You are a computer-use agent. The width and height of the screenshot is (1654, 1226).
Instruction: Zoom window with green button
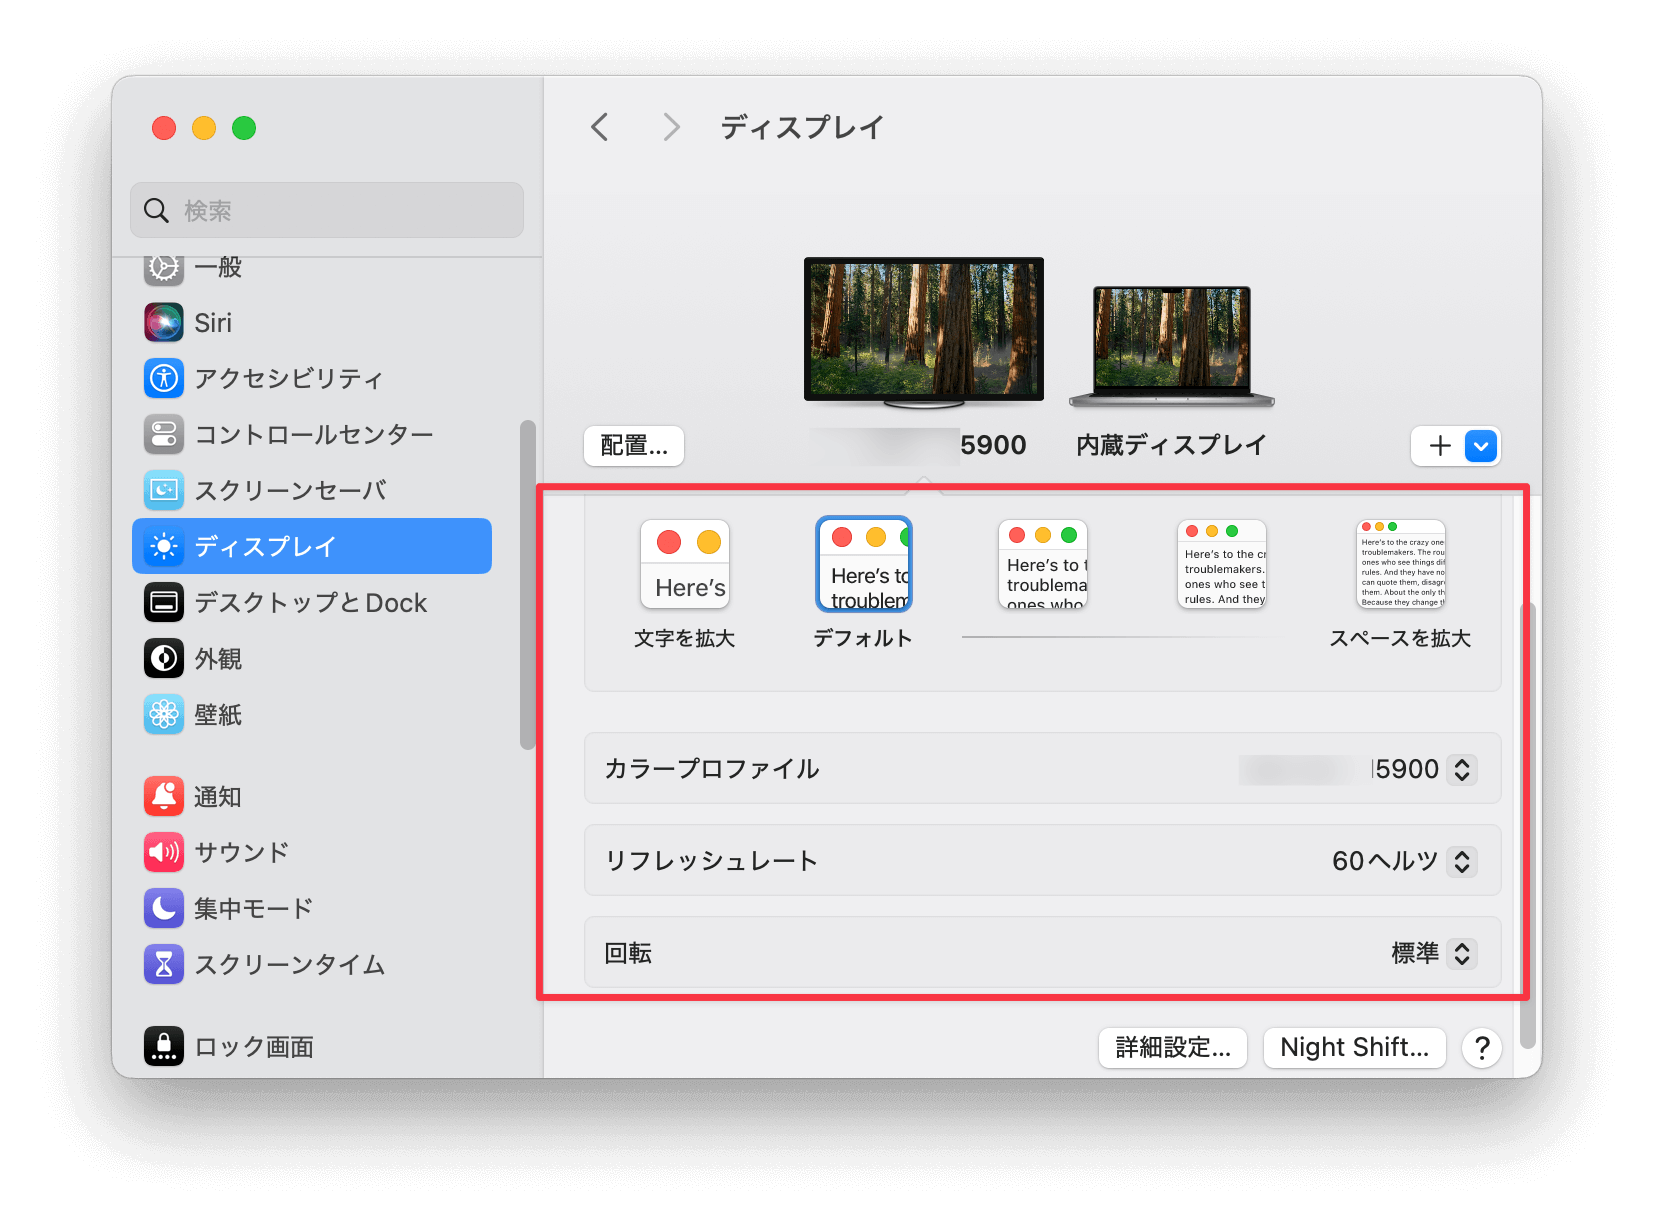[244, 128]
